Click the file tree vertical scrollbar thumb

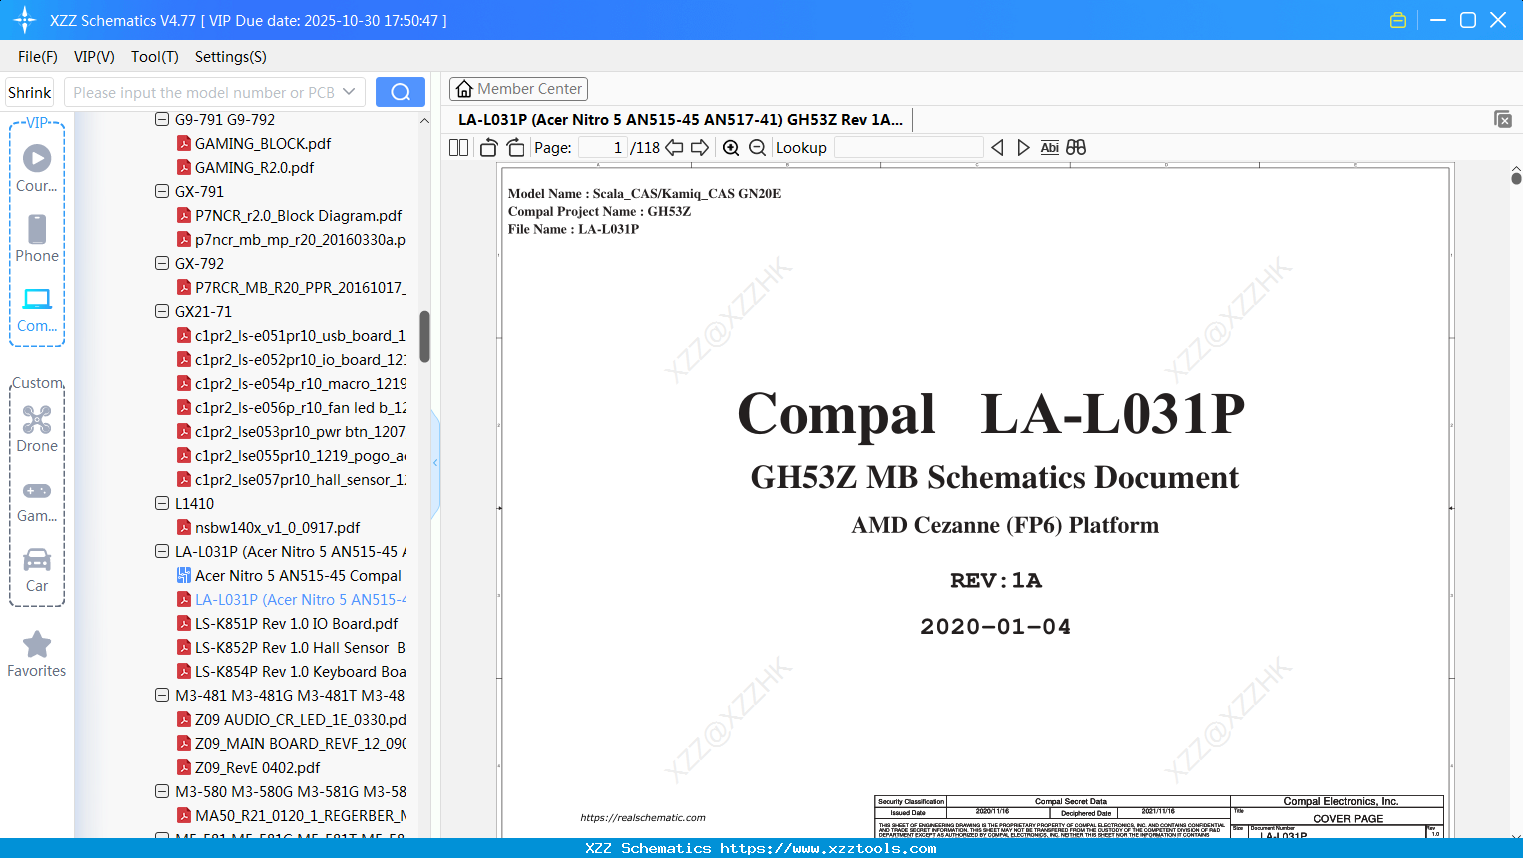424,336
